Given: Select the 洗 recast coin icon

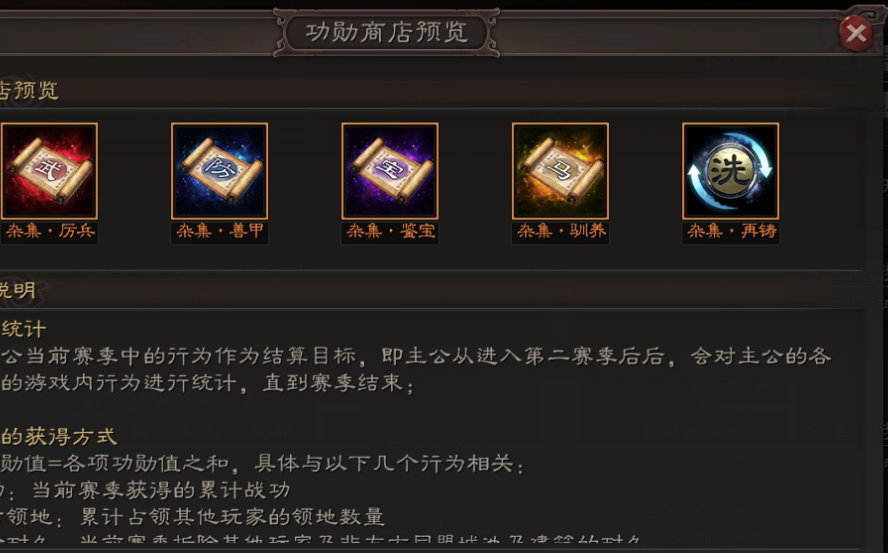Looking at the screenshot, I should (x=731, y=171).
